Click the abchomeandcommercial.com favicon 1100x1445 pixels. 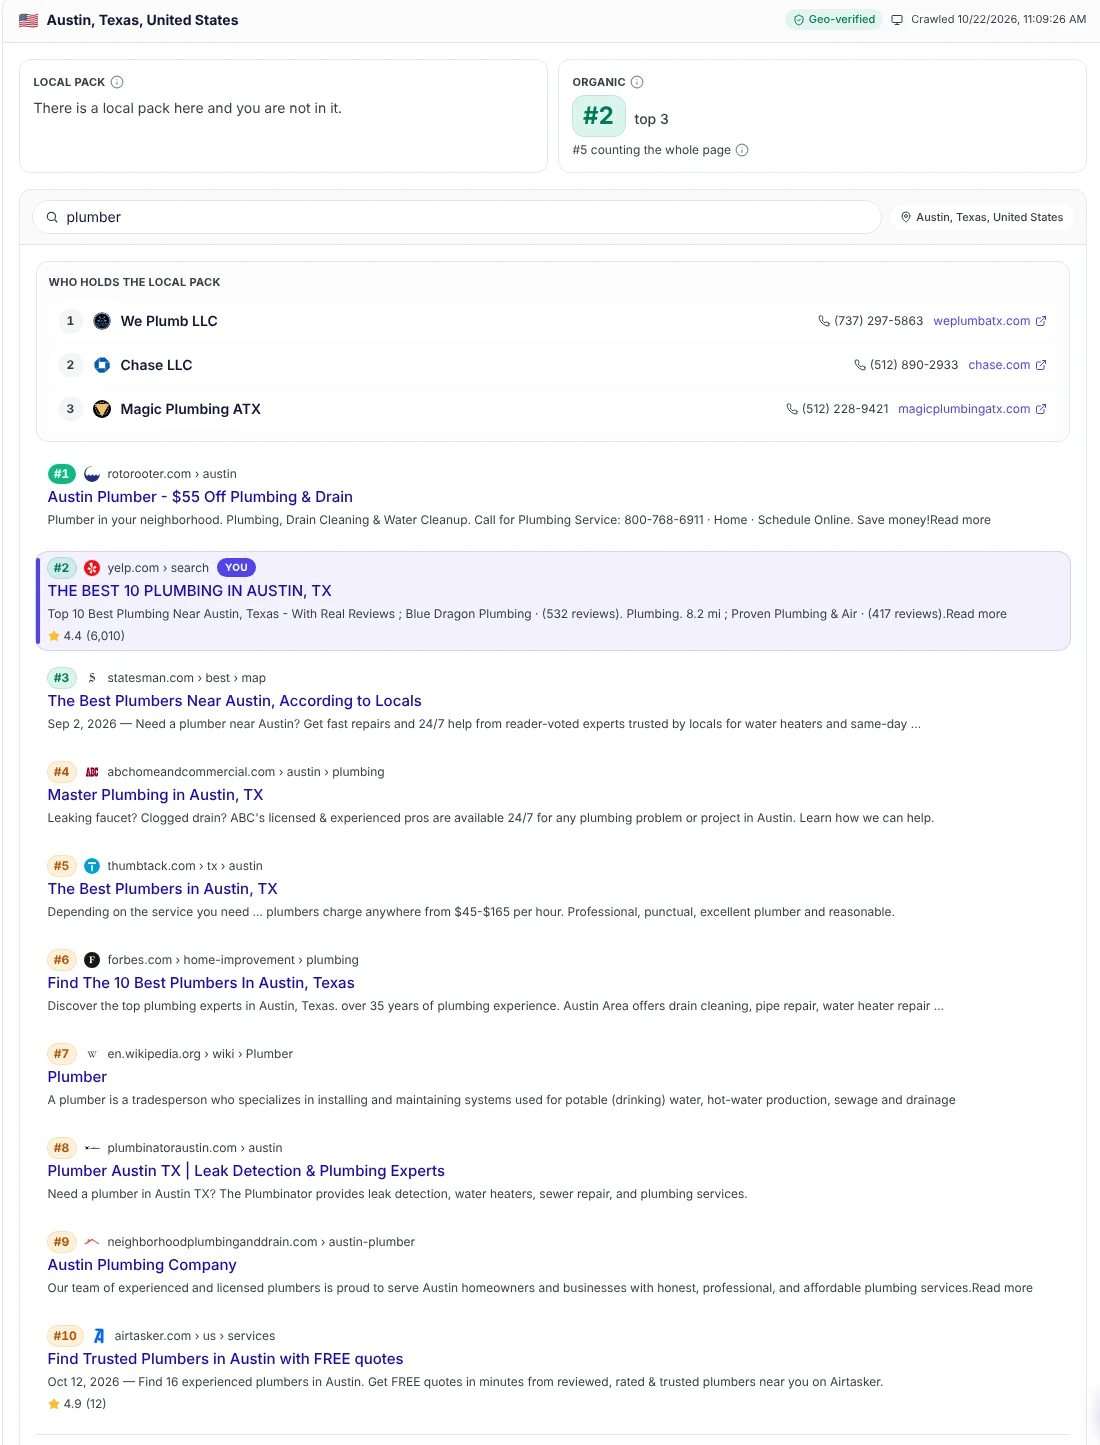[x=92, y=772]
